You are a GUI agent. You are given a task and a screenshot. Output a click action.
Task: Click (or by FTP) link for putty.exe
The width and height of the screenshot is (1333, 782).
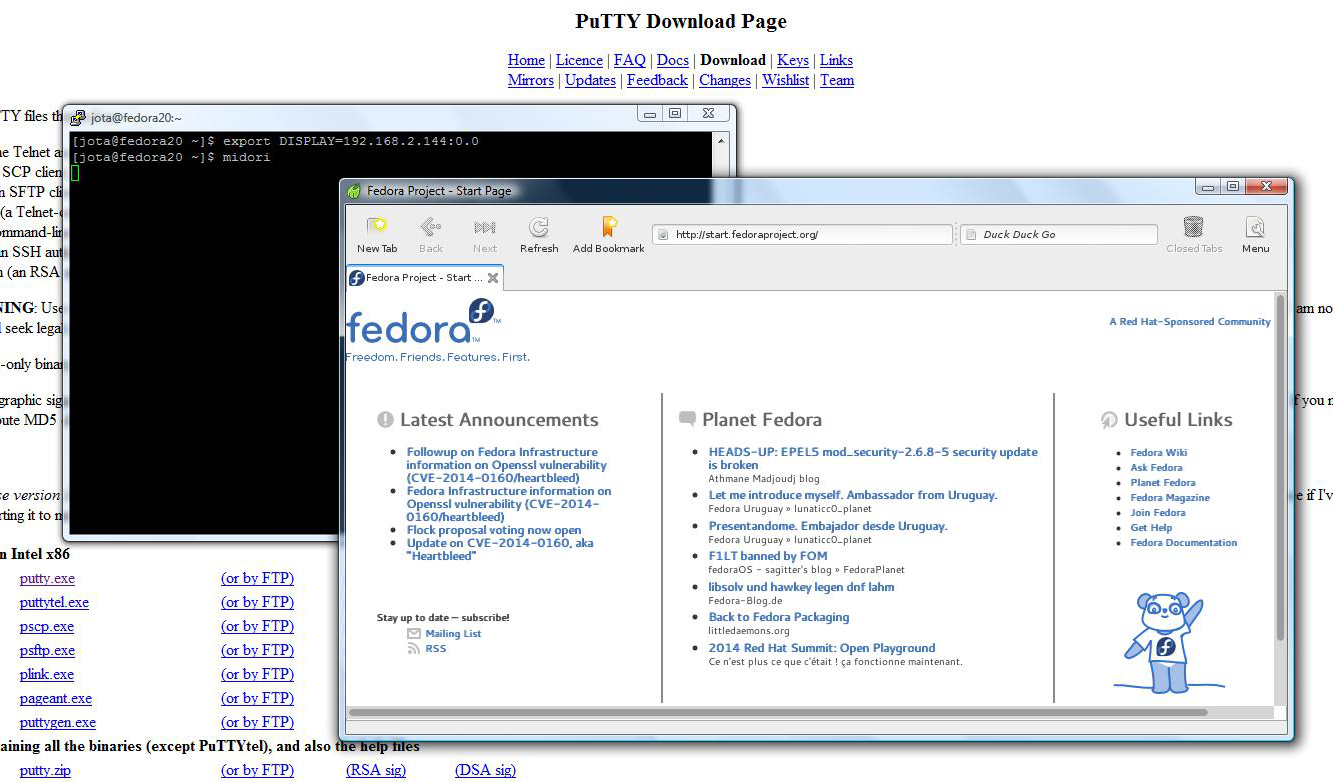pos(258,578)
